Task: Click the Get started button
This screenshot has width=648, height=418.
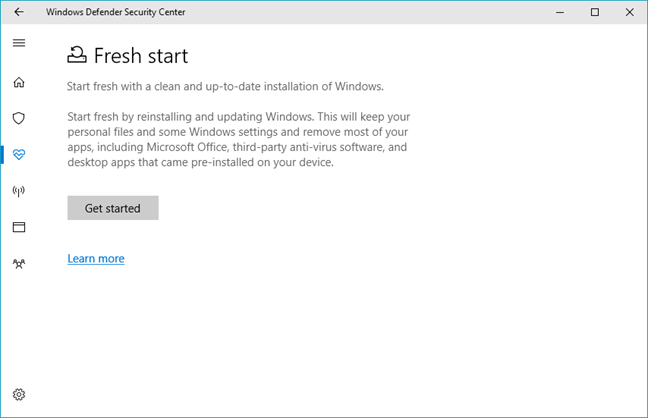Action: 113,208
